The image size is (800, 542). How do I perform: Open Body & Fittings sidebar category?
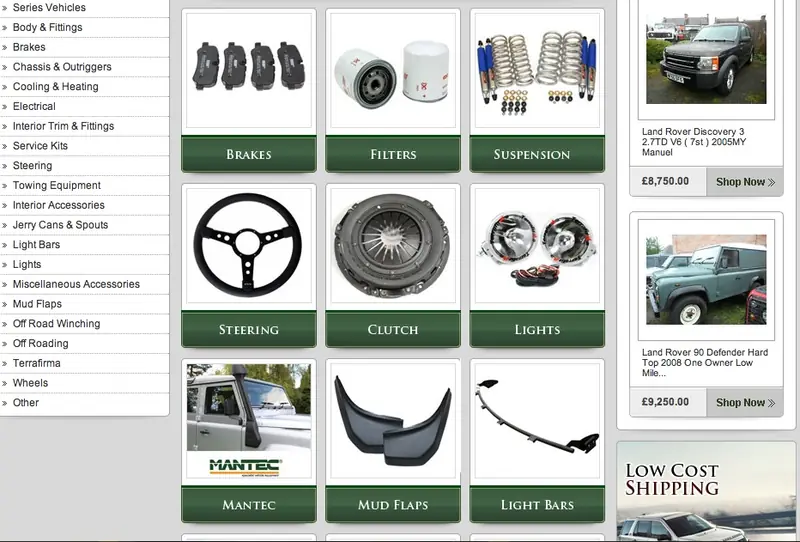47,27
